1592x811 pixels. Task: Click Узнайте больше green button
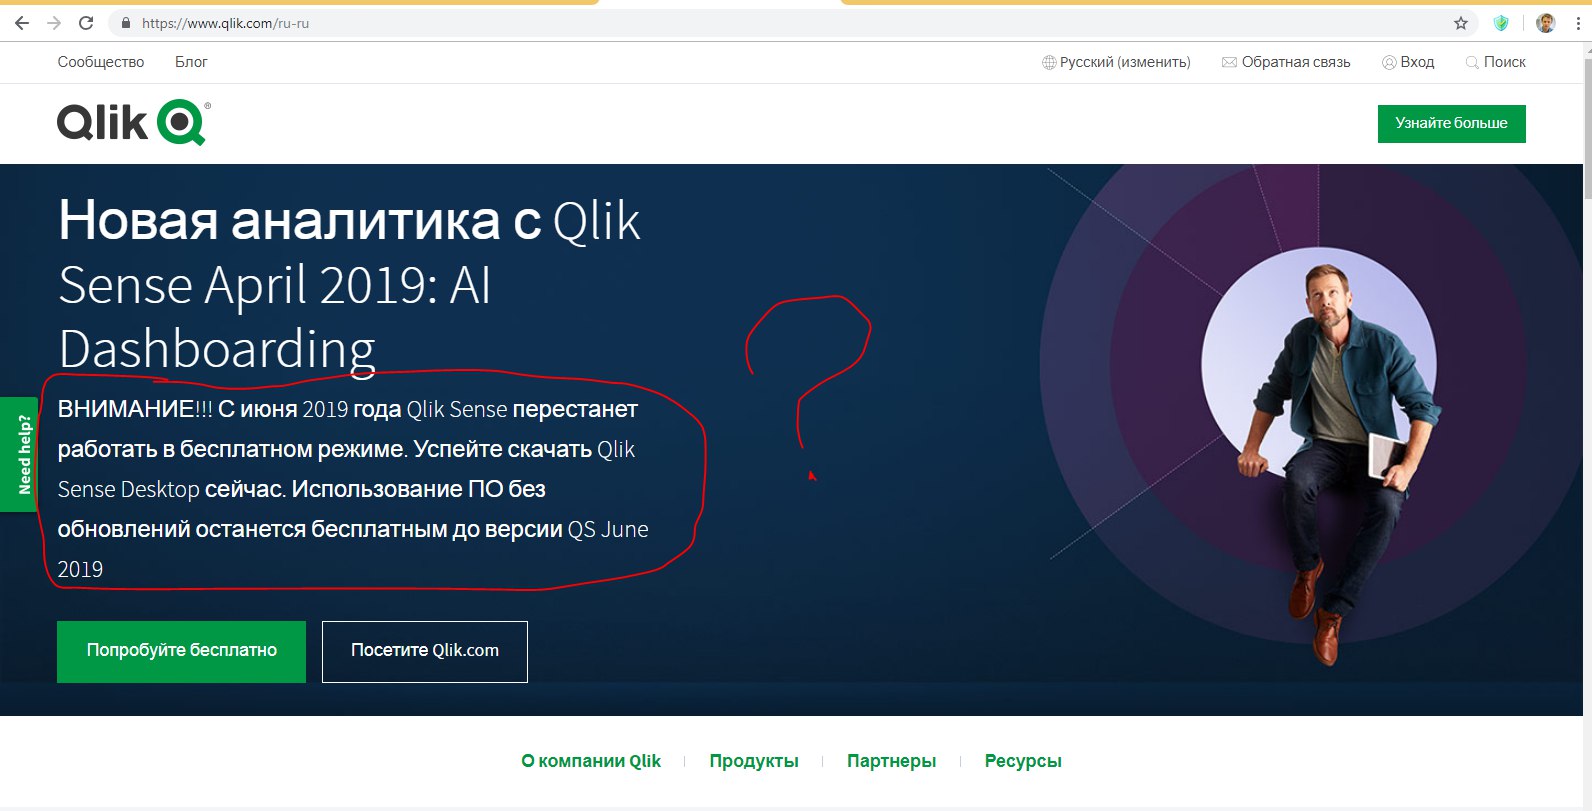tap(1452, 124)
